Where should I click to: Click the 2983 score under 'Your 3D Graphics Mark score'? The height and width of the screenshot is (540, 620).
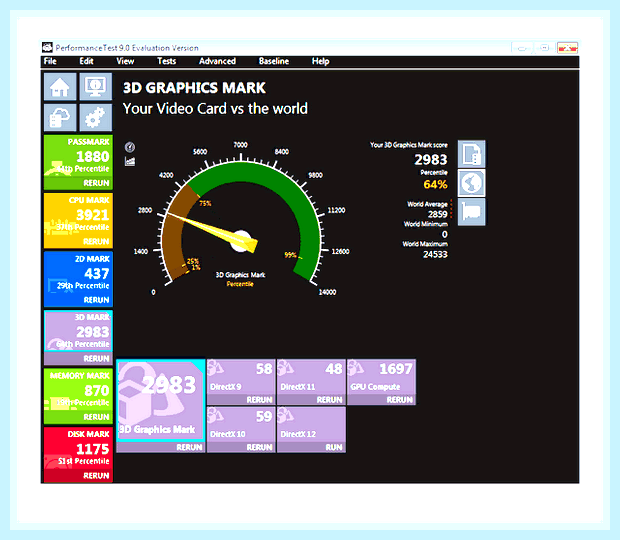(x=431, y=160)
